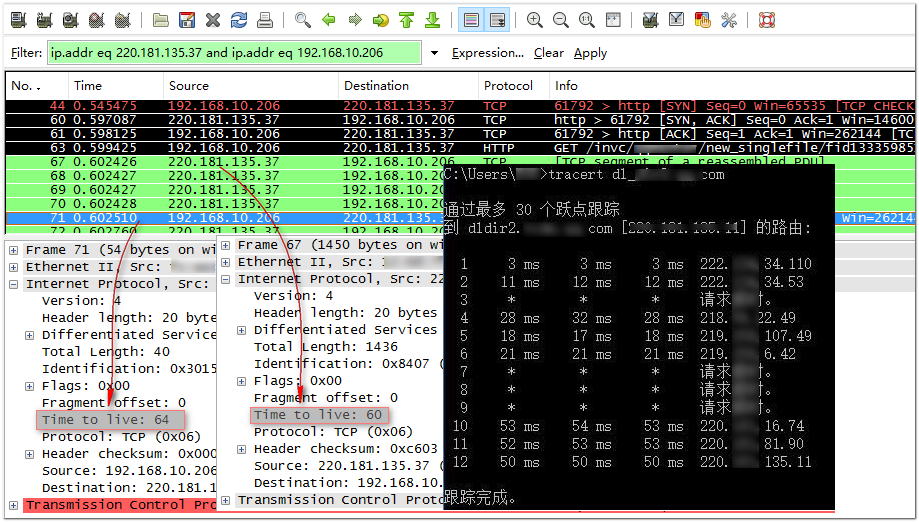Clear the display filter
Image resolution: width=919 pixels, height=522 pixels.
tap(549, 53)
